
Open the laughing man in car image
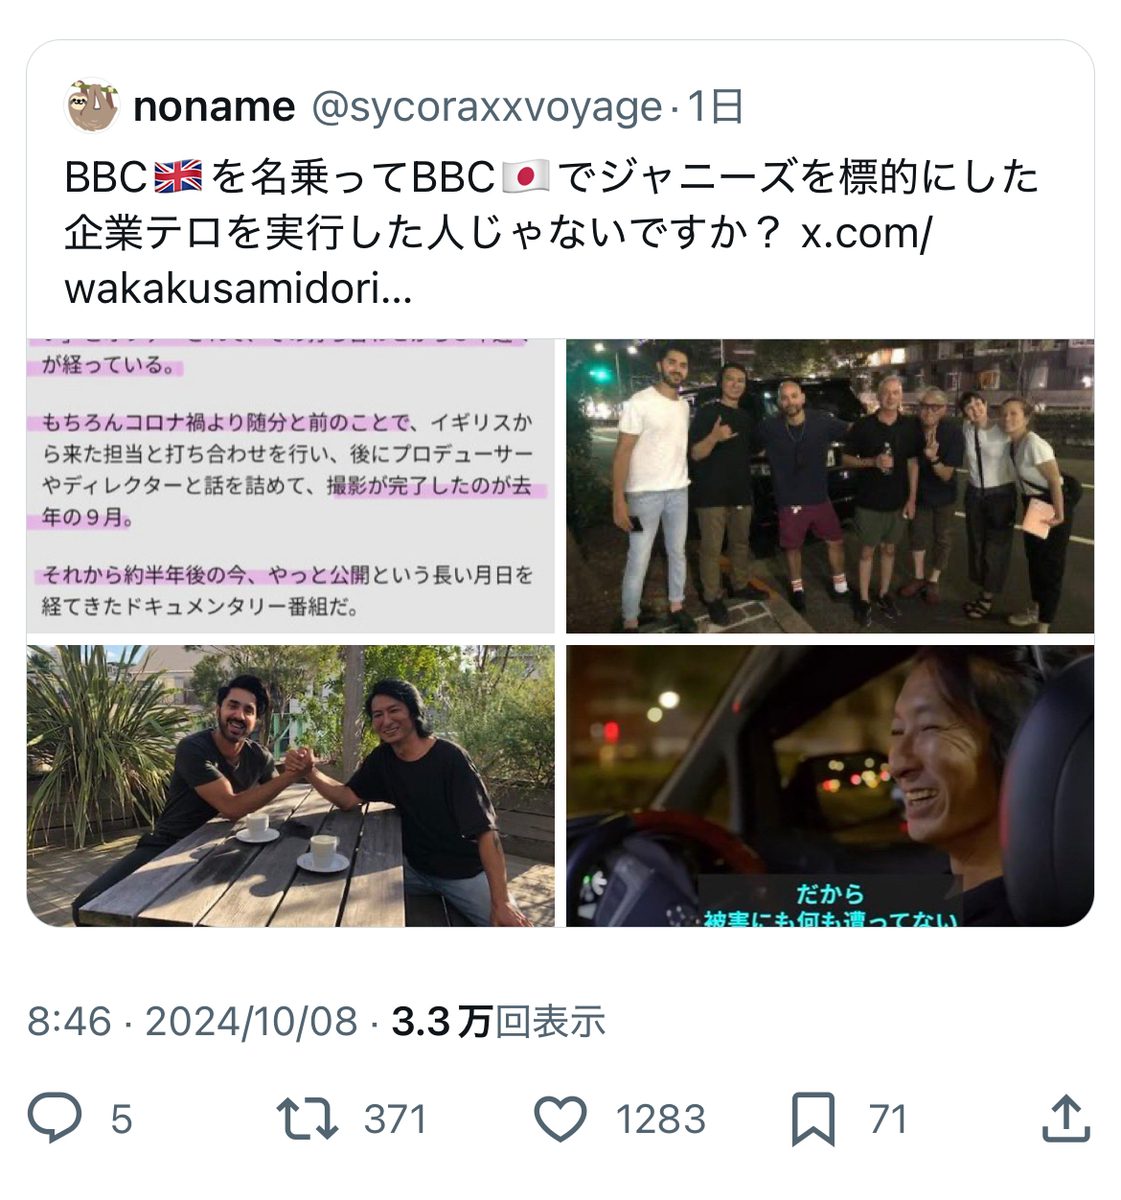pyautogui.click(x=830, y=786)
